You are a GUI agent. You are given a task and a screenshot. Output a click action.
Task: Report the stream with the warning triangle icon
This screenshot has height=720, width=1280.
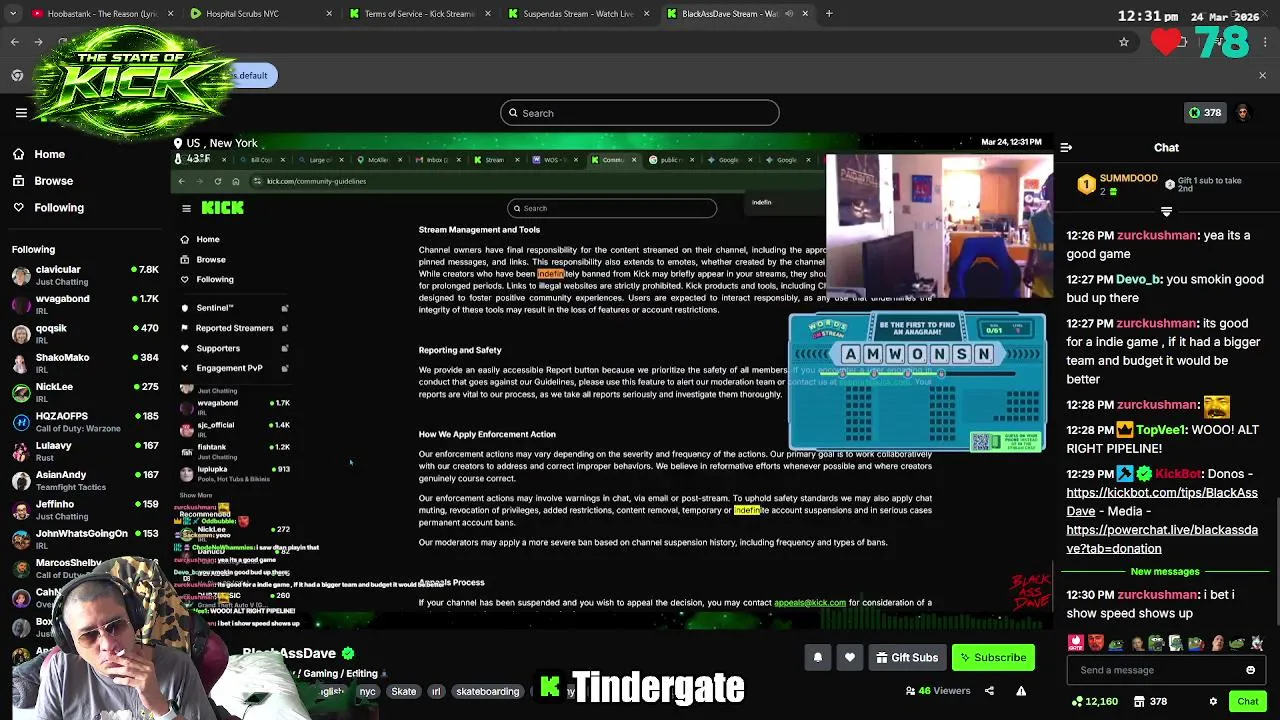[x=1021, y=690]
